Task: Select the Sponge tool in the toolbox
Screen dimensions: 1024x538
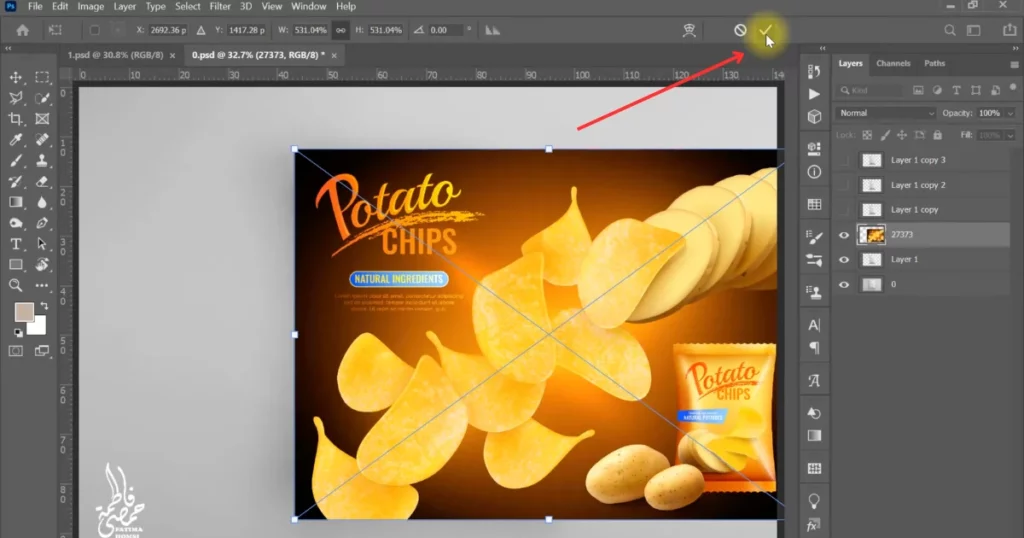Action: coord(16,223)
